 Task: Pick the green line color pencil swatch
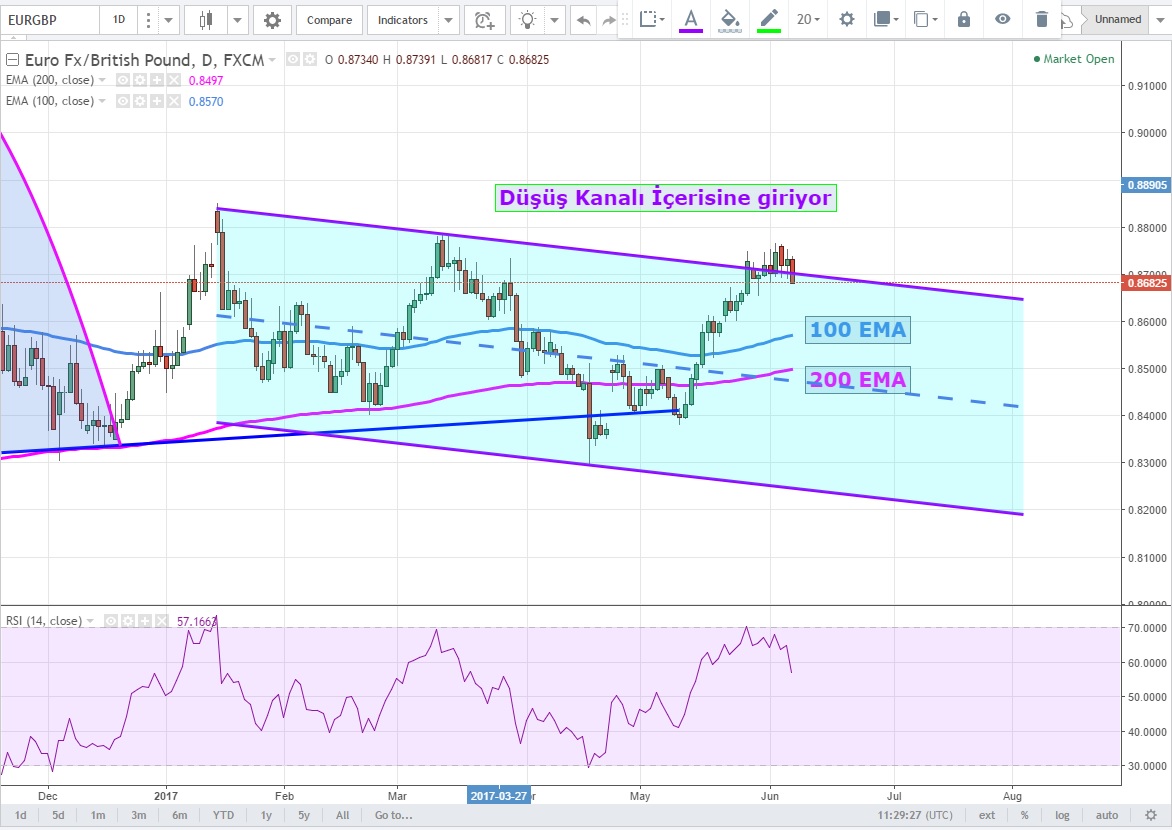[x=768, y=19]
